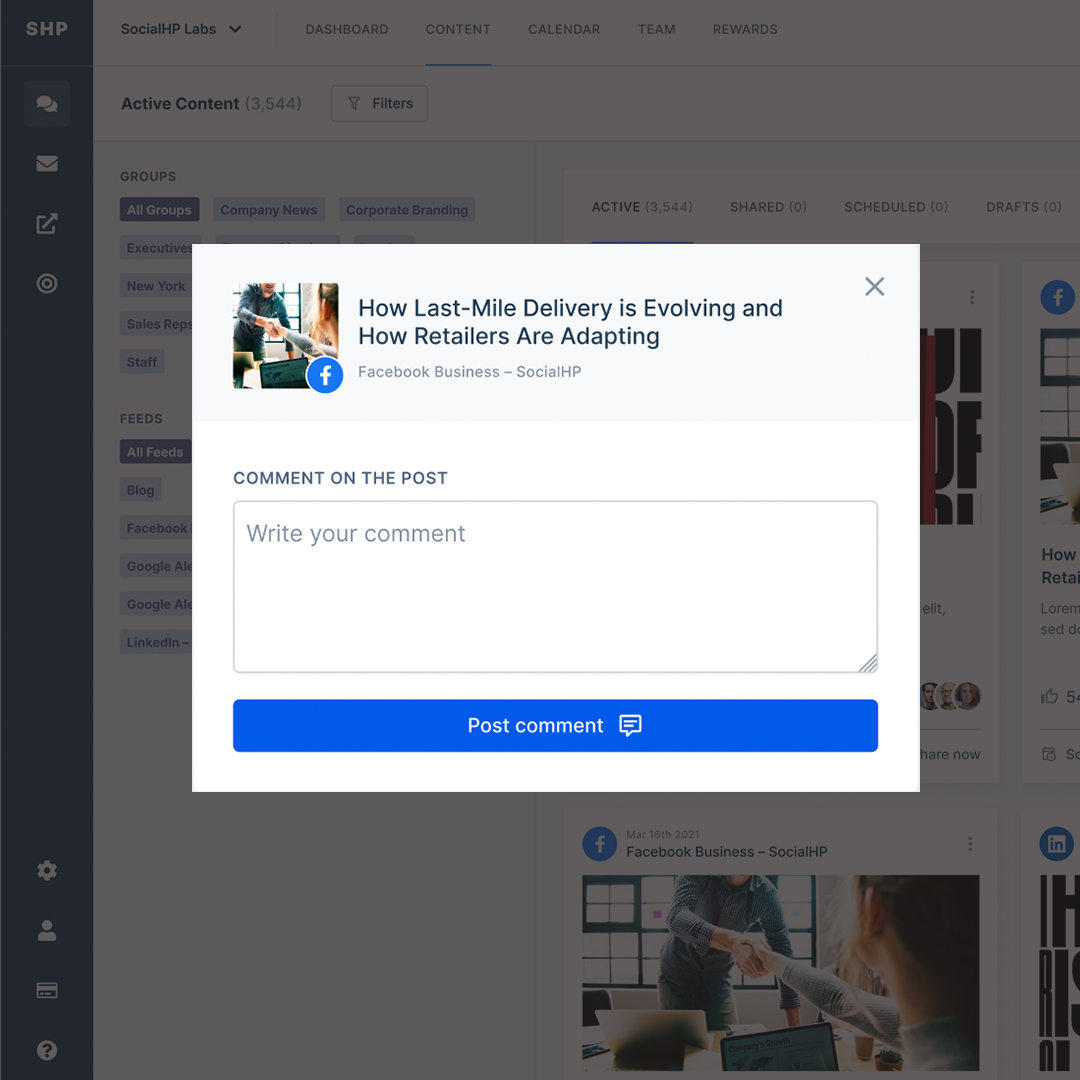Click the SHP logo in sidebar

tap(46, 29)
